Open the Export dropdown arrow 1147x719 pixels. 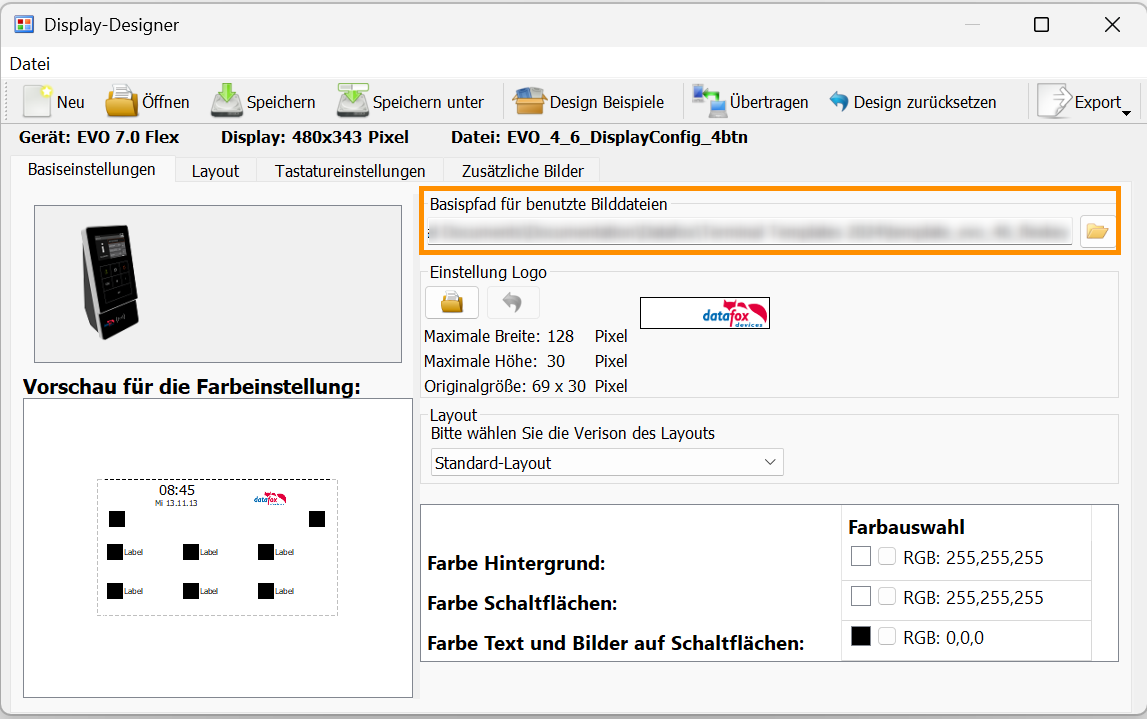pos(1126,113)
